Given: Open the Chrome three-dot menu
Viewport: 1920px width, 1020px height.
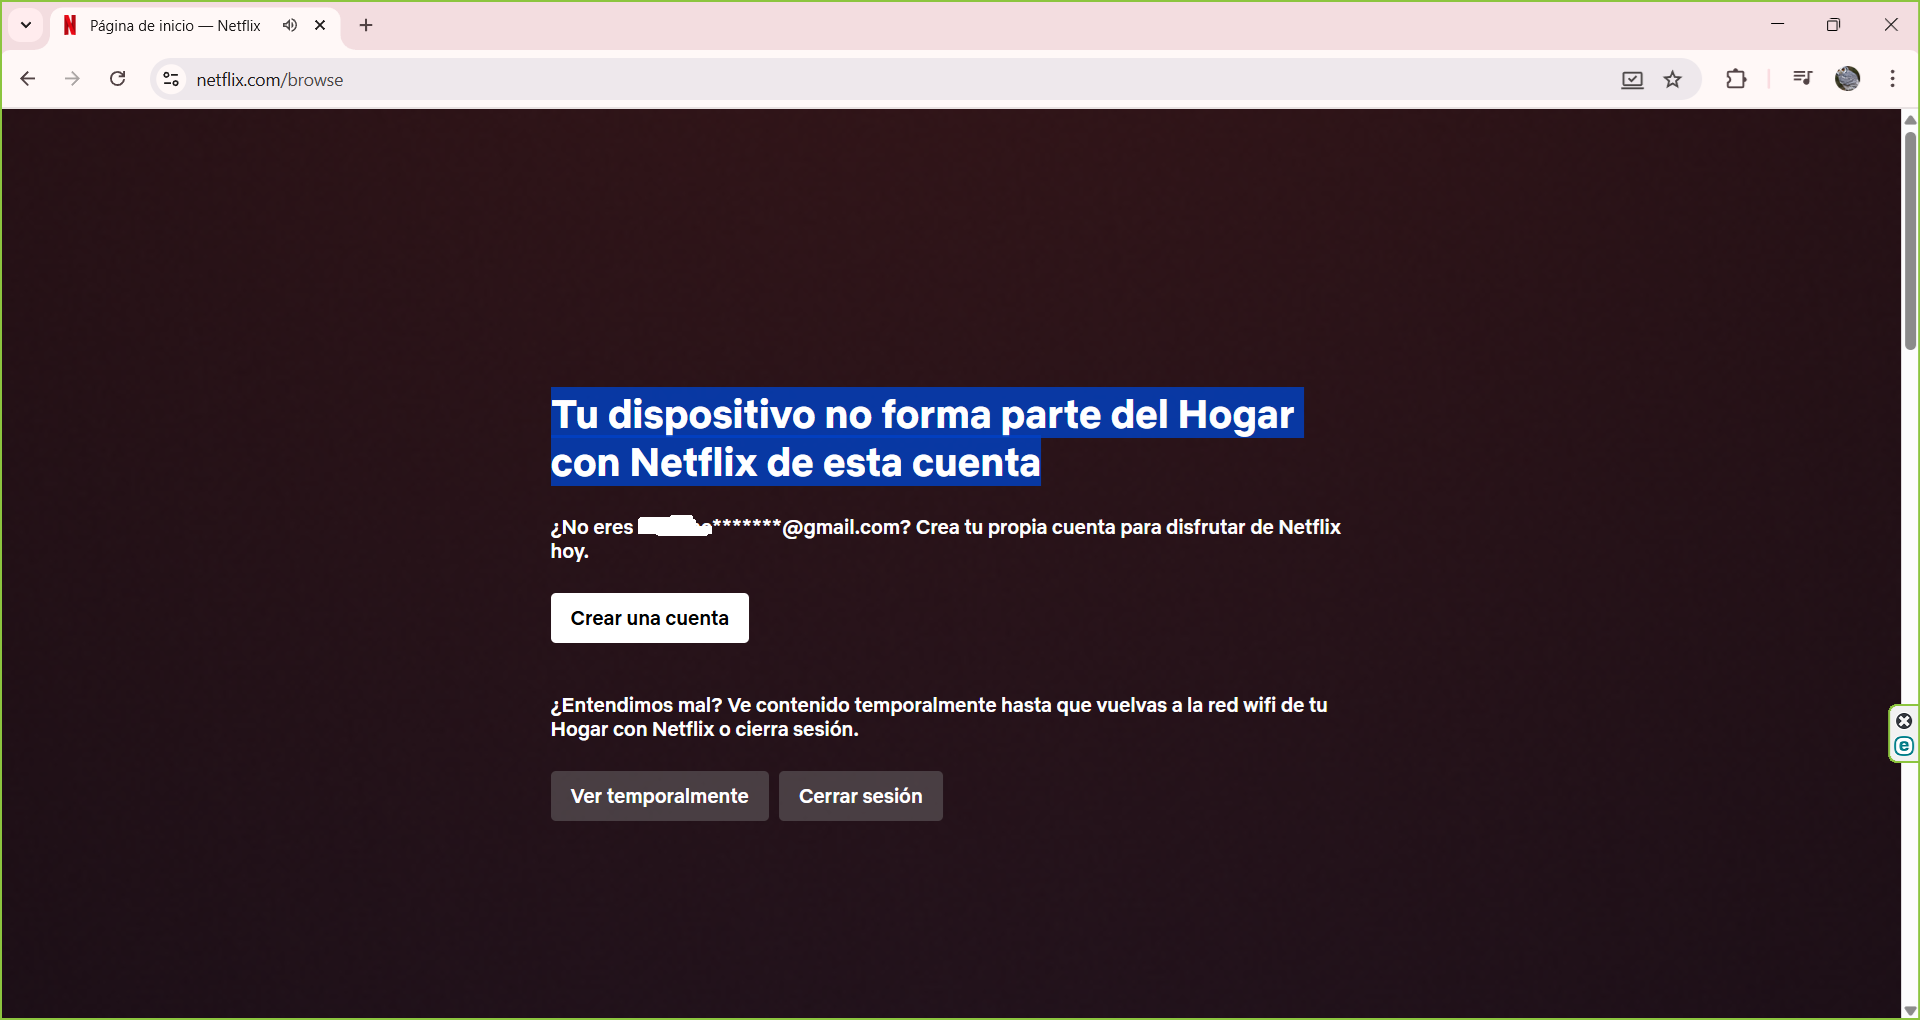Looking at the screenshot, I should click(1893, 79).
